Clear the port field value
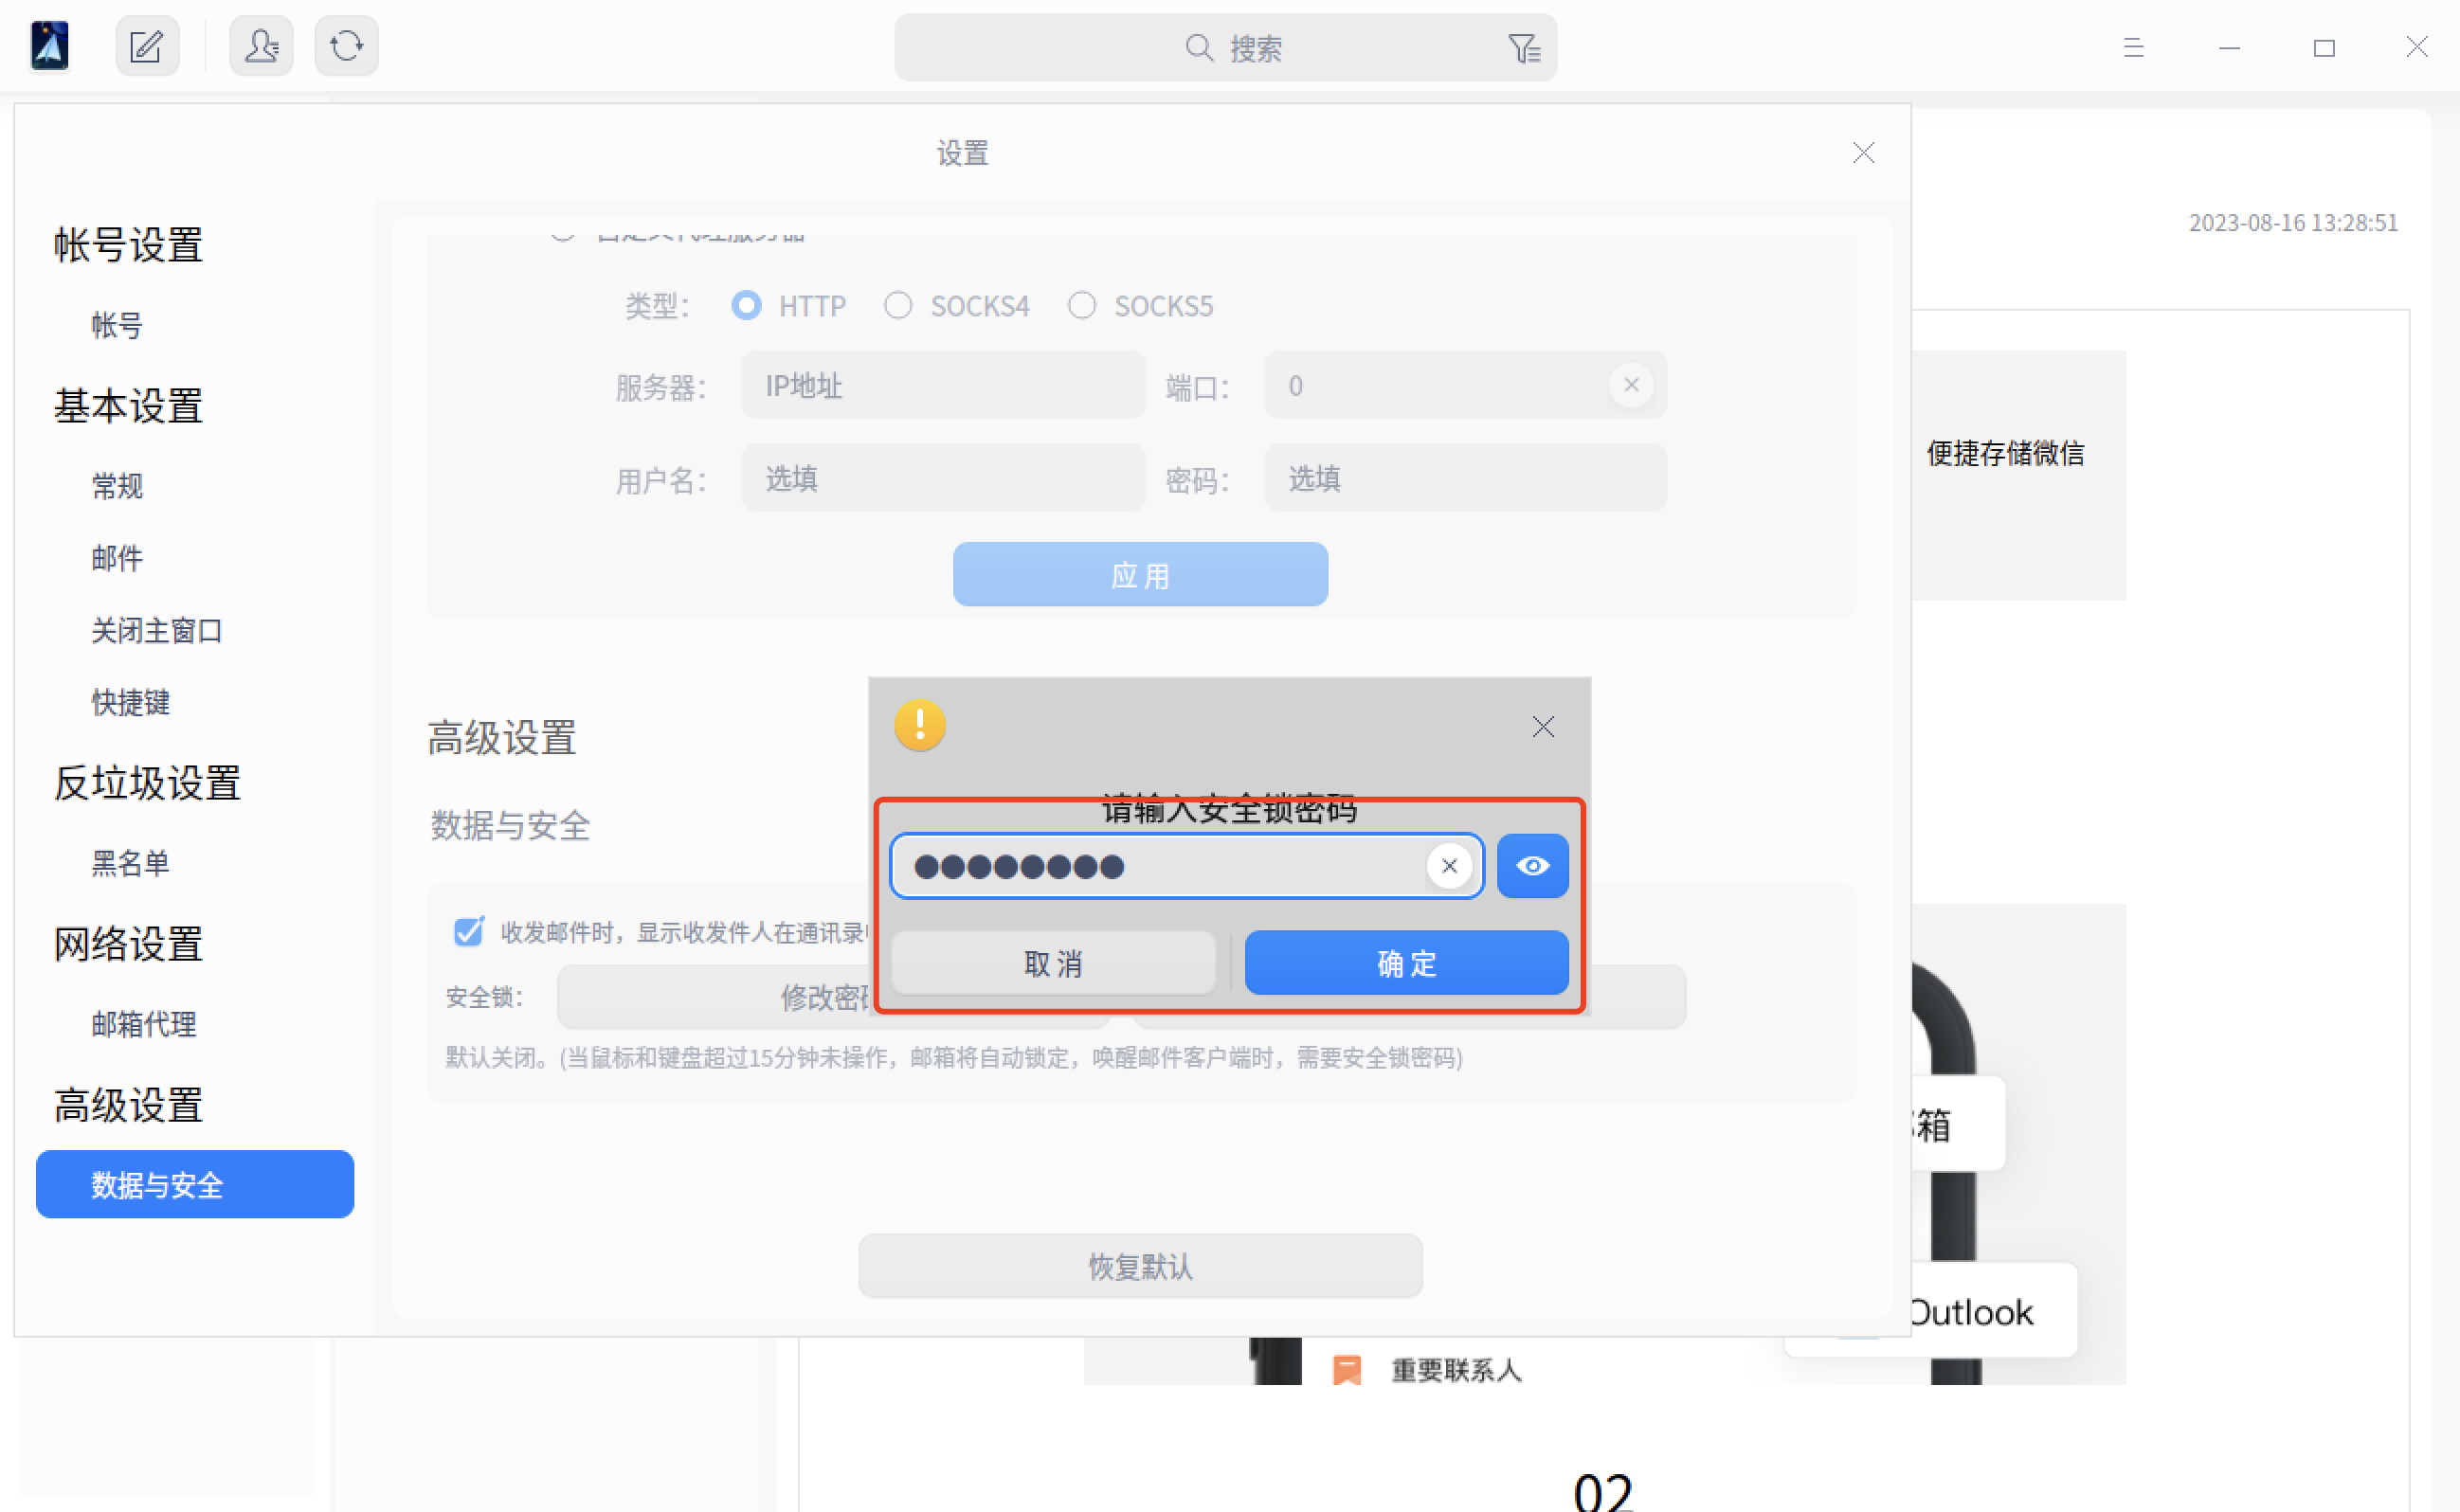2460x1512 pixels. [1631, 385]
